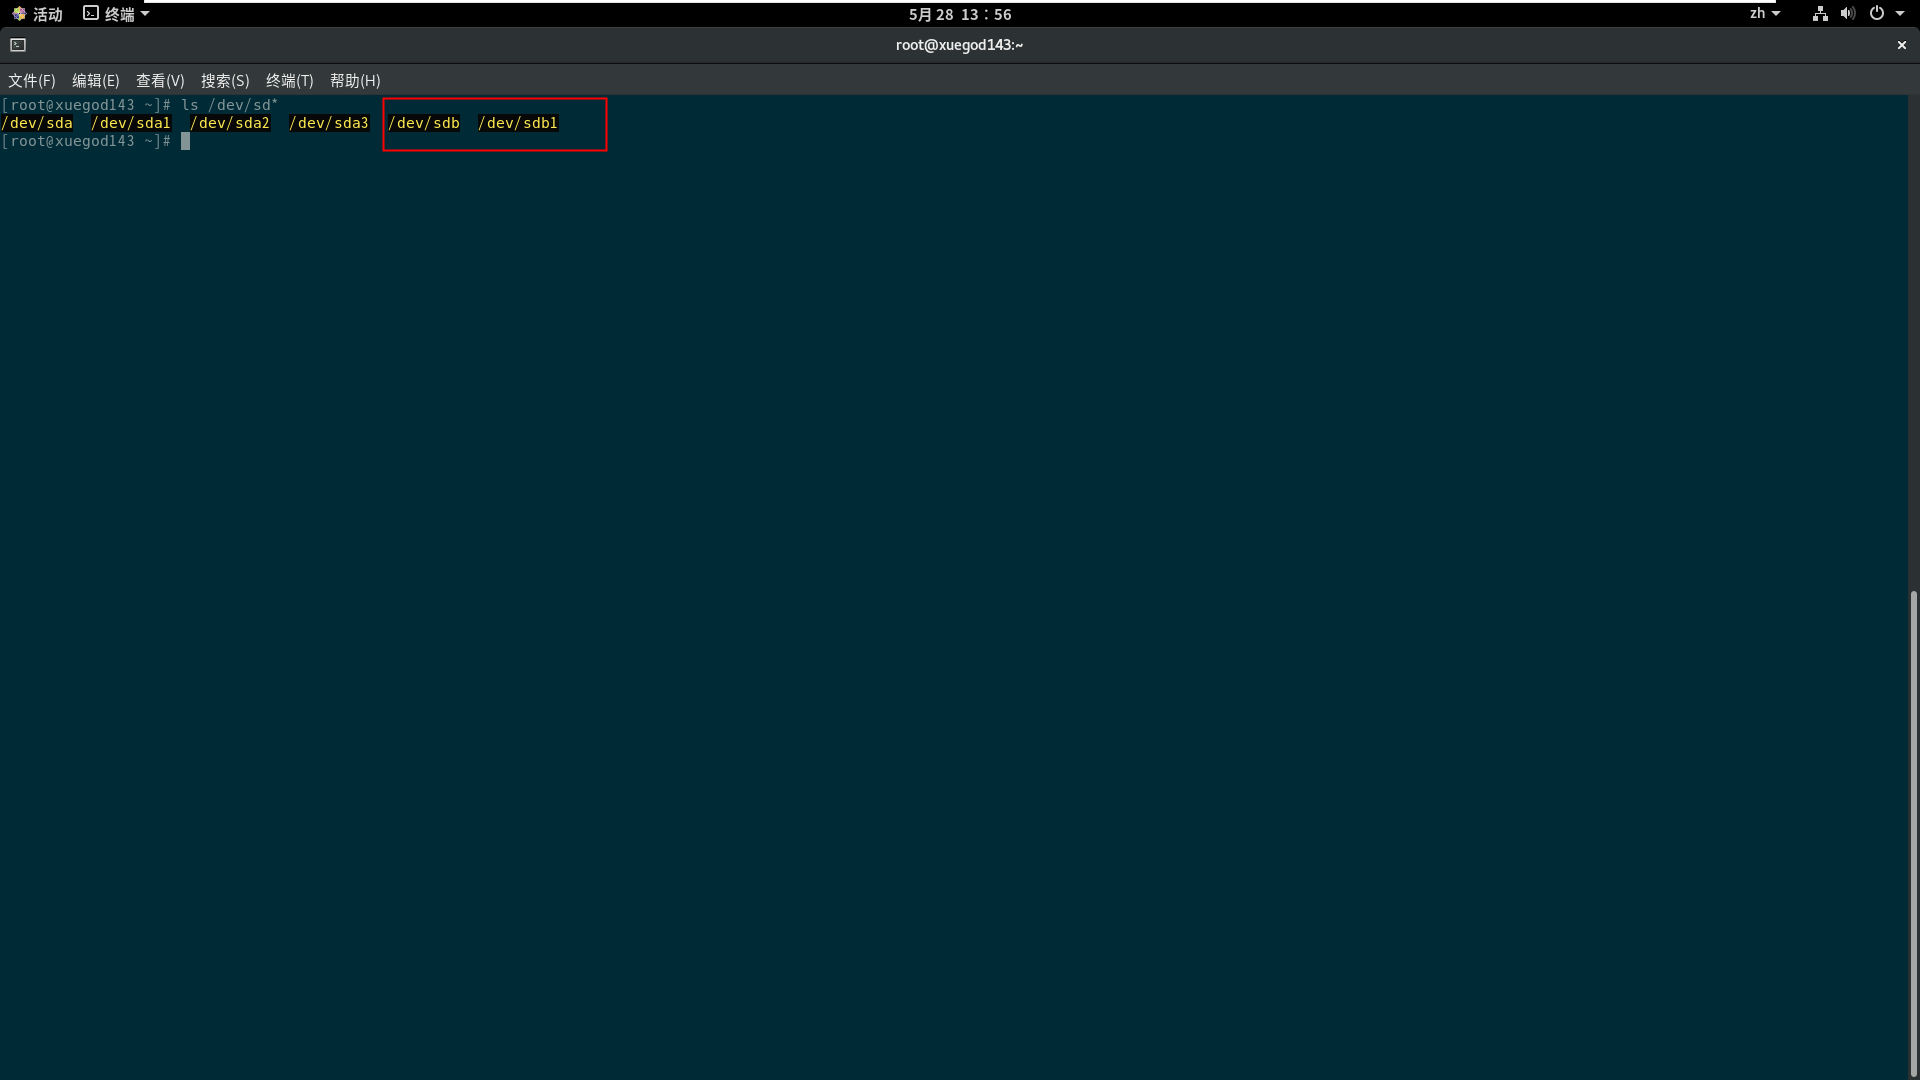Open the 编辑(E) menu

[96, 81]
